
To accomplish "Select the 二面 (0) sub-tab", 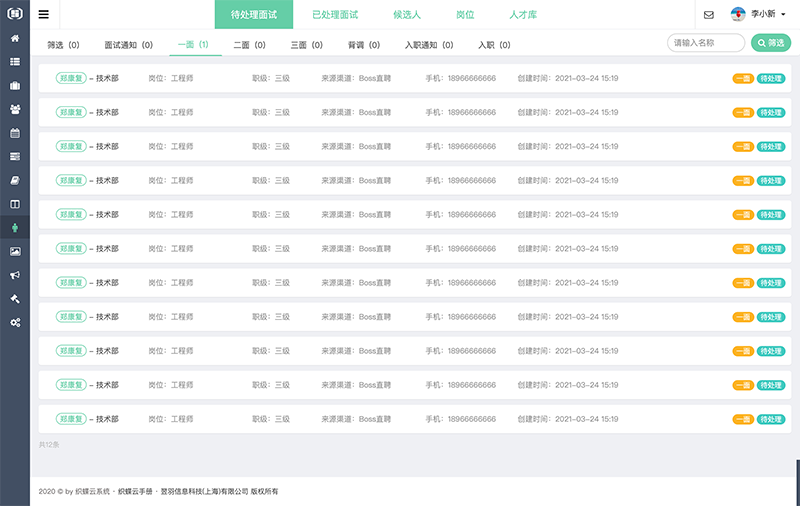I will coord(249,45).
